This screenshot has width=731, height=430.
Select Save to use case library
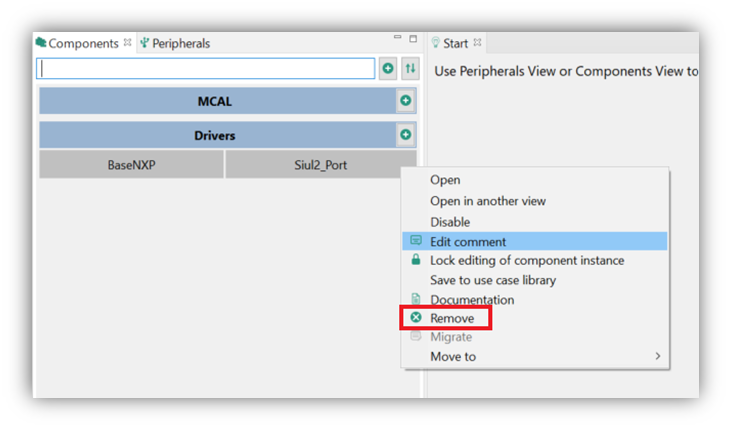(x=493, y=280)
